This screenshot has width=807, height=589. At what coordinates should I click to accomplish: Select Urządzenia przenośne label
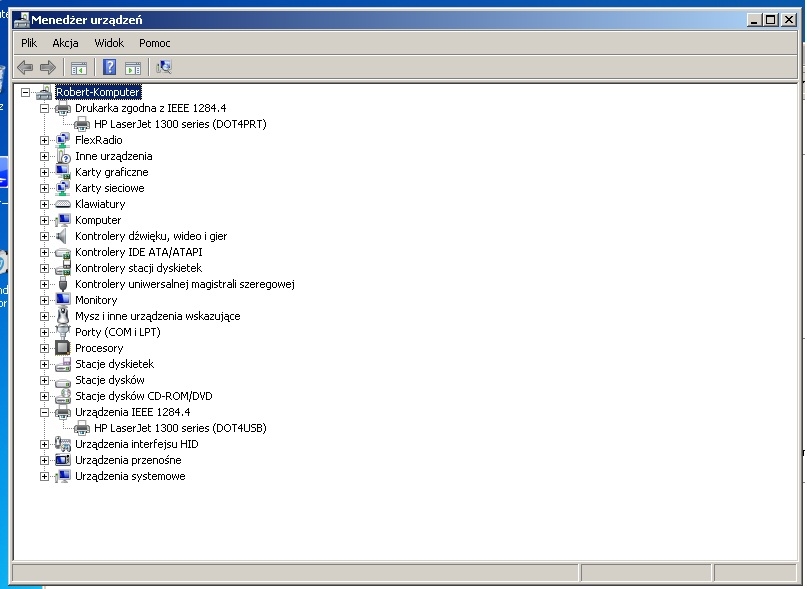[128, 460]
